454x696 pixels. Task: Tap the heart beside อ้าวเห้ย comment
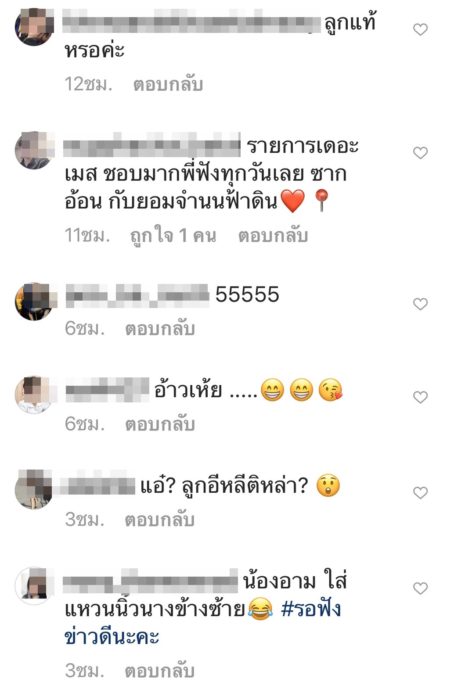[420, 396]
